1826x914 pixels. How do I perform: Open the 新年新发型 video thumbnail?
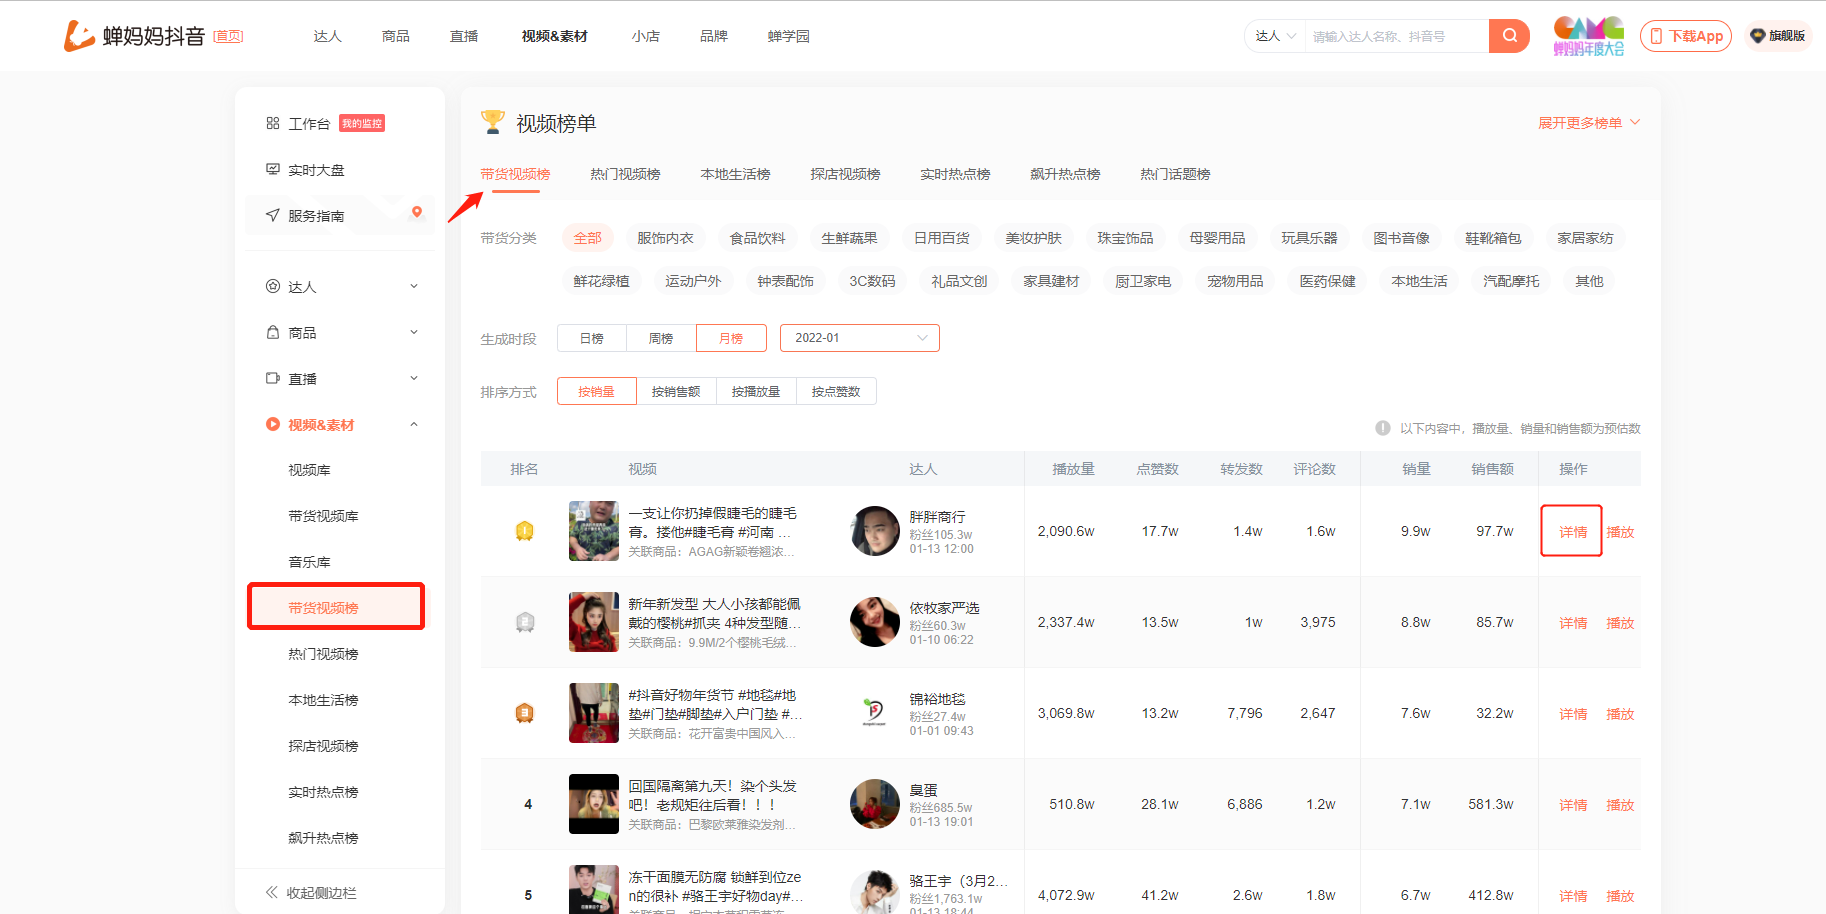coord(594,622)
